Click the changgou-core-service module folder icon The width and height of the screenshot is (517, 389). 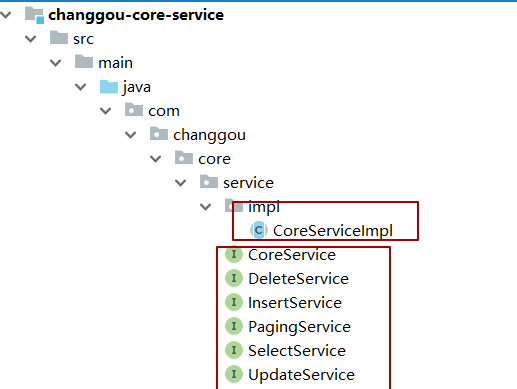[x=34, y=15]
